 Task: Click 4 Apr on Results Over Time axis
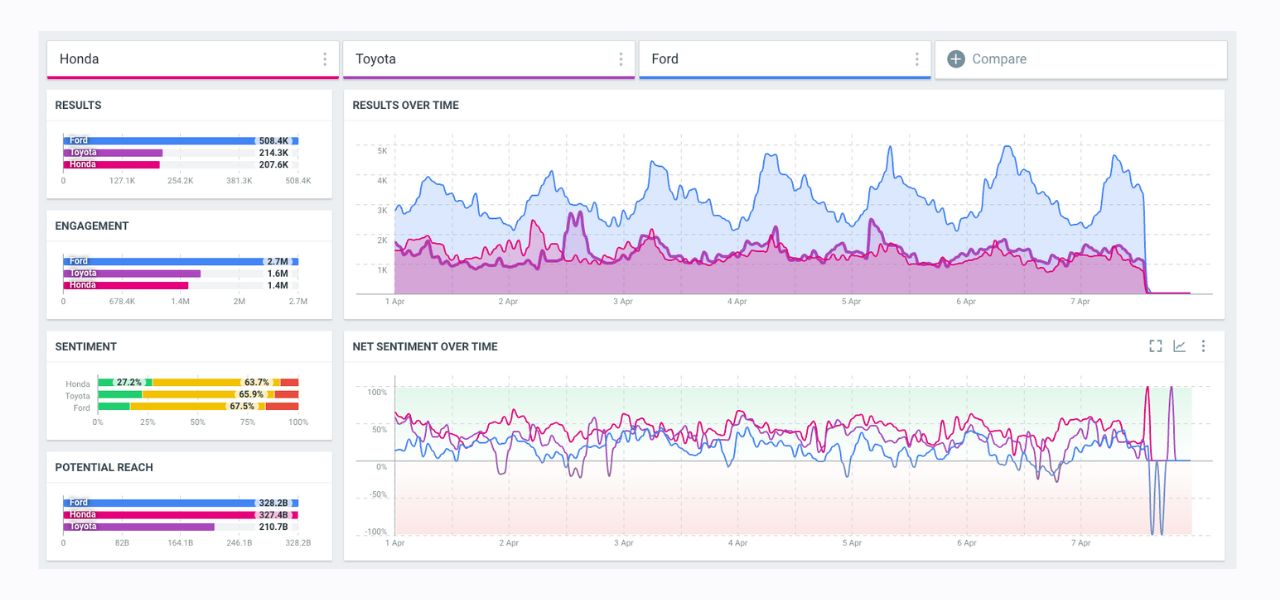pyautogui.click(x=737, y=301)
